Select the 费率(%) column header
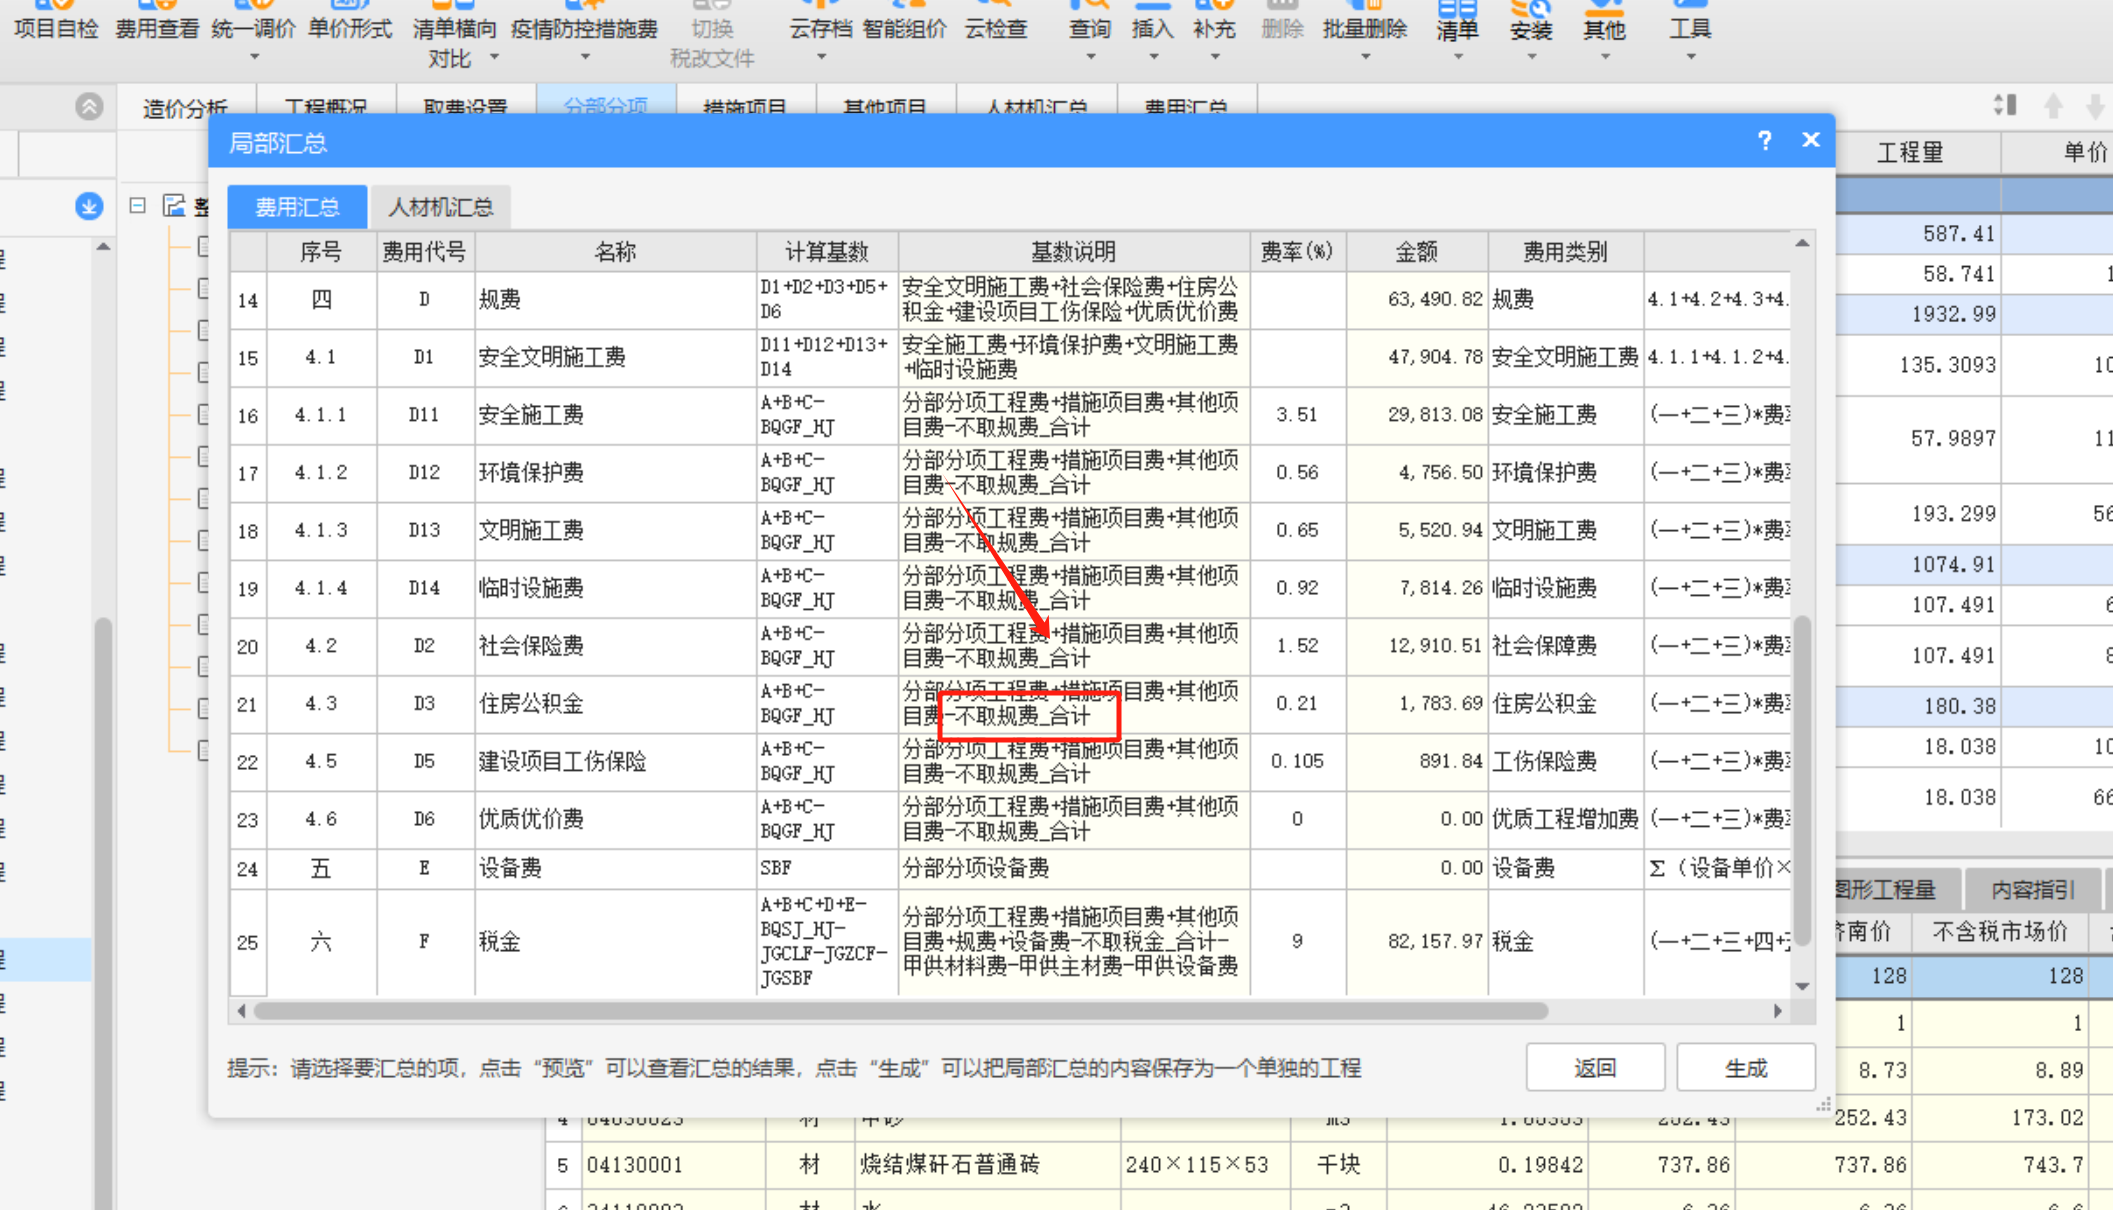The width and height of the screenshot is (2113, 1210). click(x=1297, y=251)
